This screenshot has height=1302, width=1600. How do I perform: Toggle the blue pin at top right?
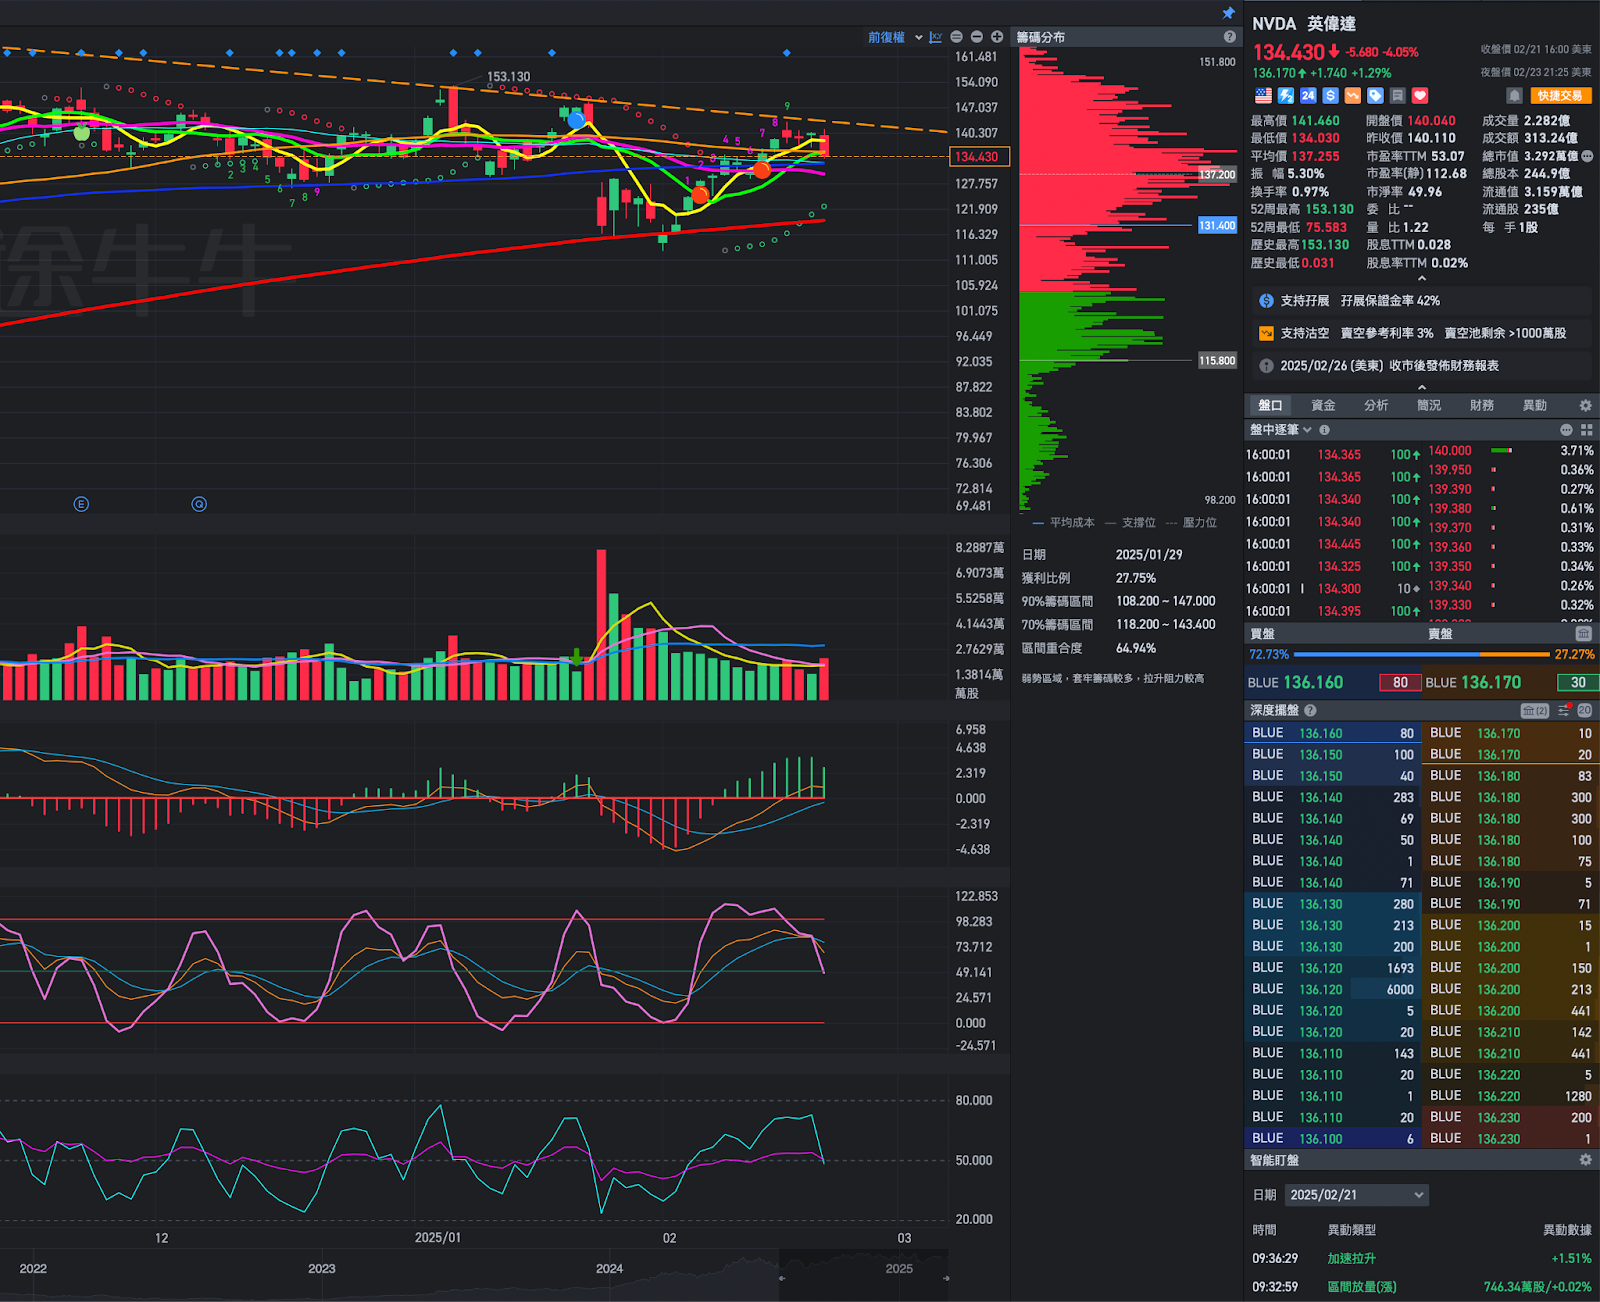1228,13
